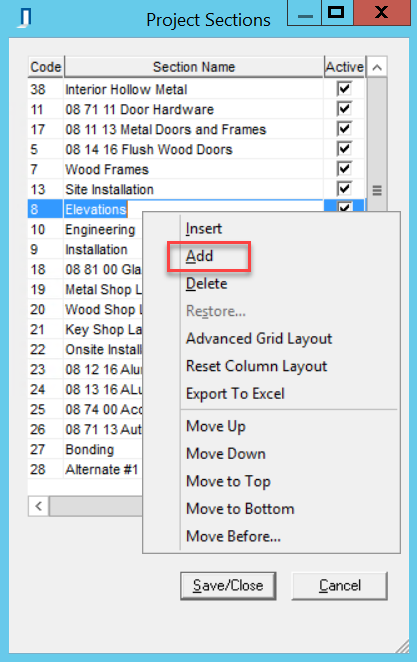Minimize the Project Sections window
This screenshot has height=662, width=417.
305,13
